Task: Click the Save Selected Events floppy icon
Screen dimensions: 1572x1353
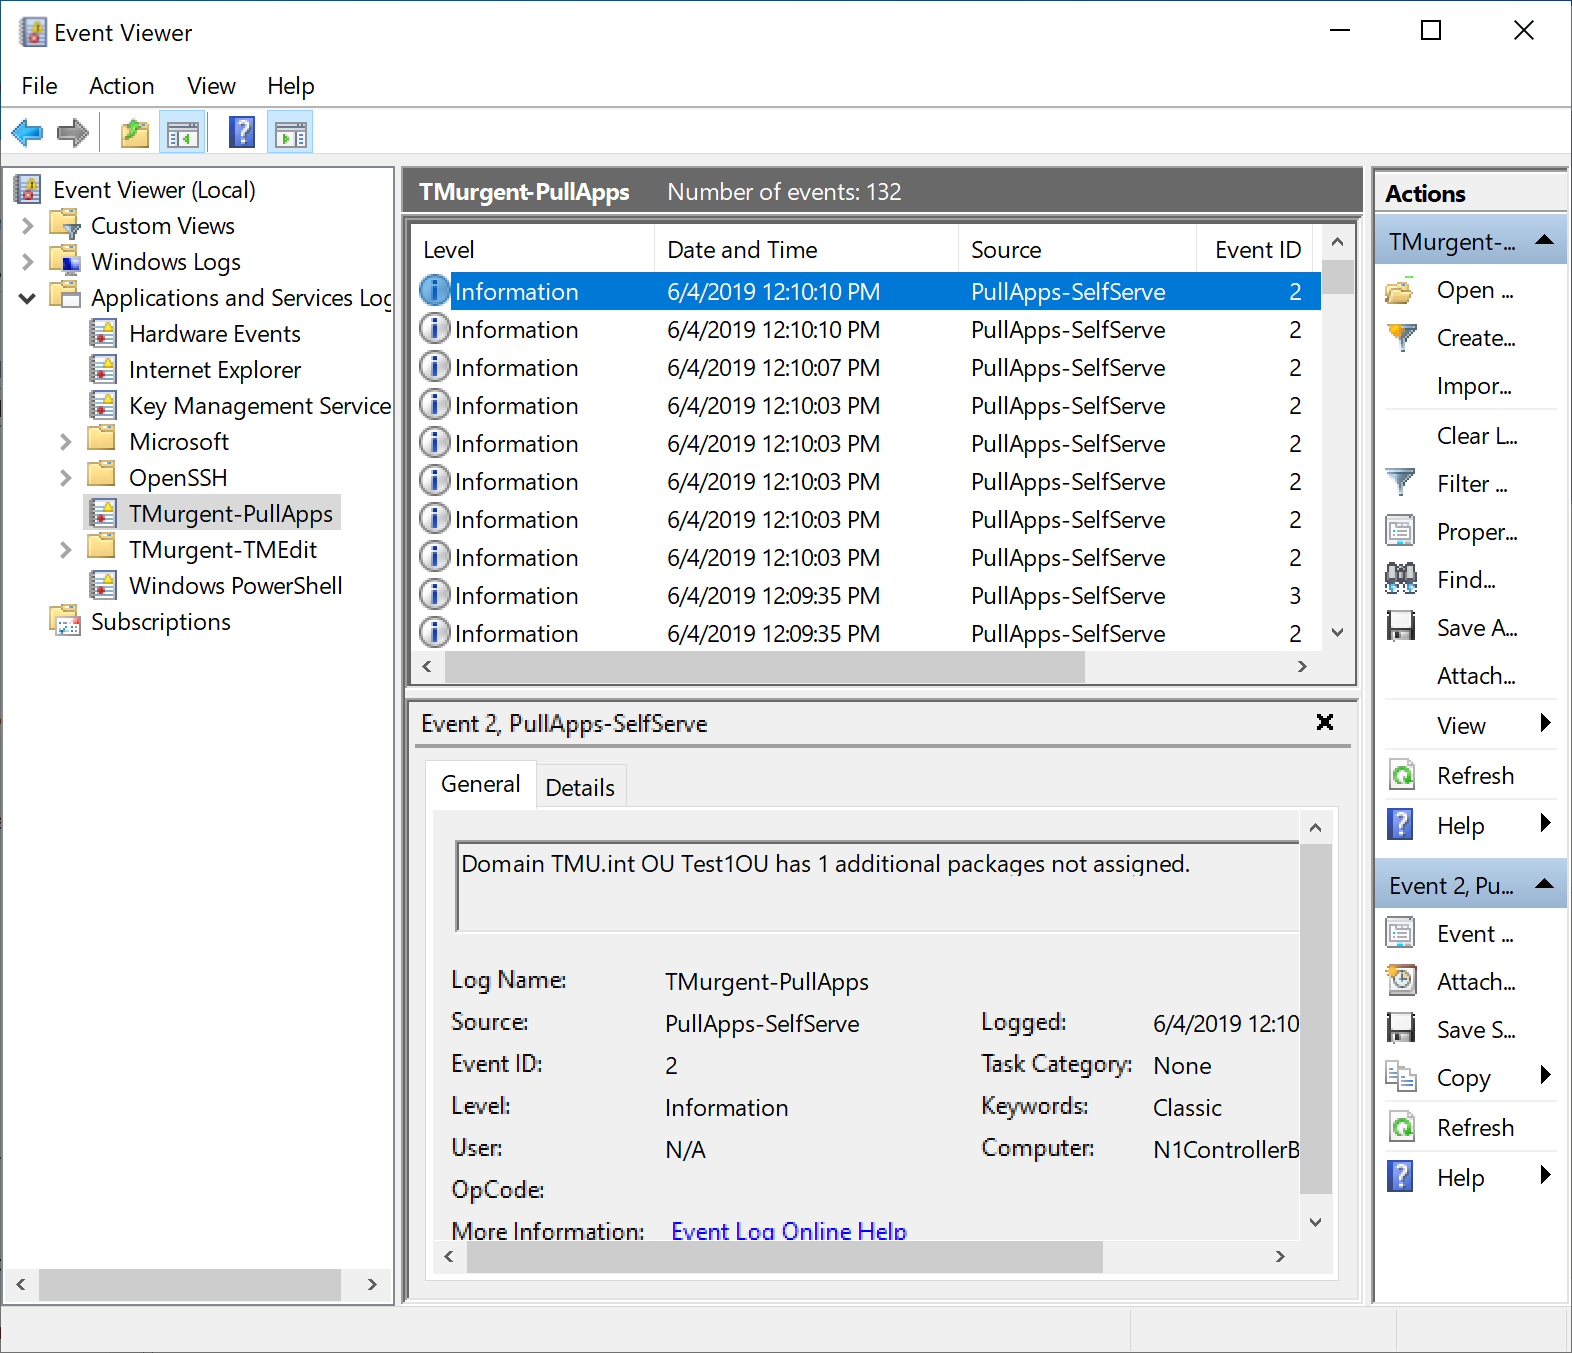Action: (1400, 1028)
